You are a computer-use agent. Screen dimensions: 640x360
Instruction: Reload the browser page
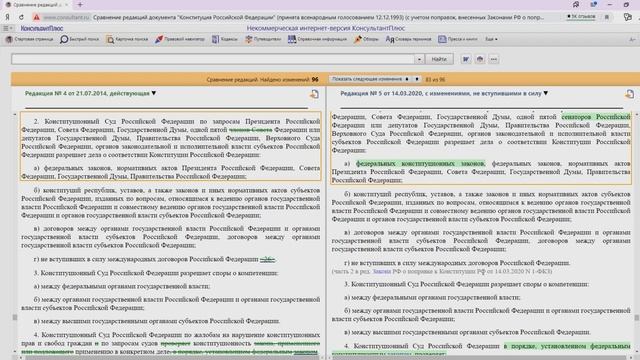click(21, 17)
